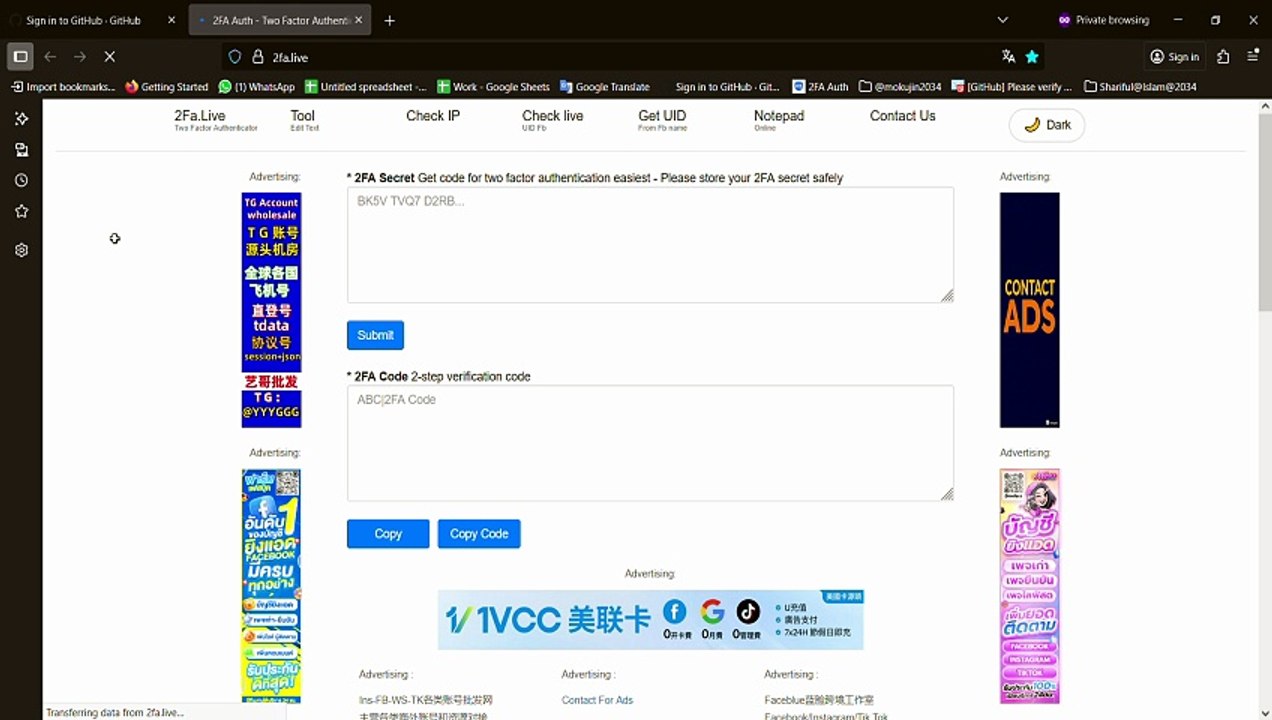Screen dimensions: 1272x720
Task: Click the Submit button
Action: point(375,335)
